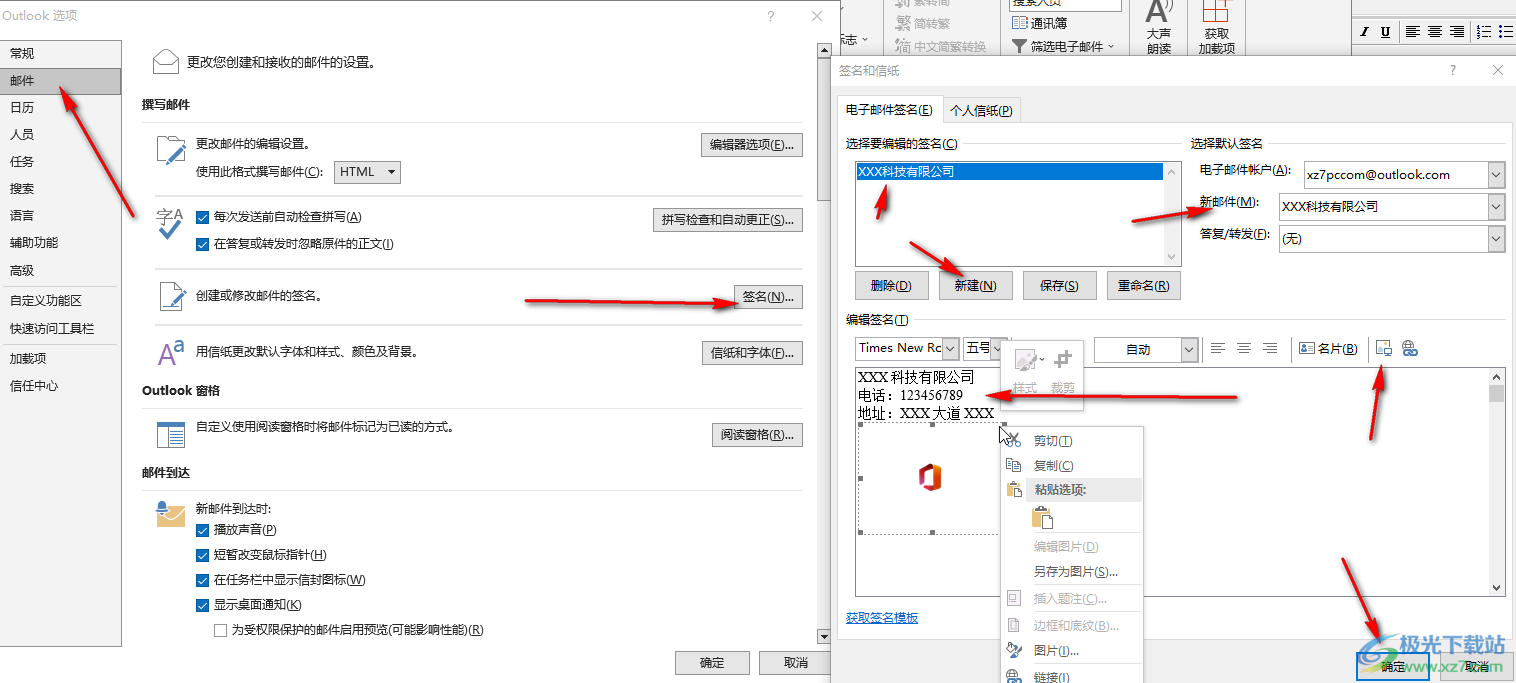Toggle 短暂改变鼠标指针 checkbox

pyautogui.click(x=203, y=555)
